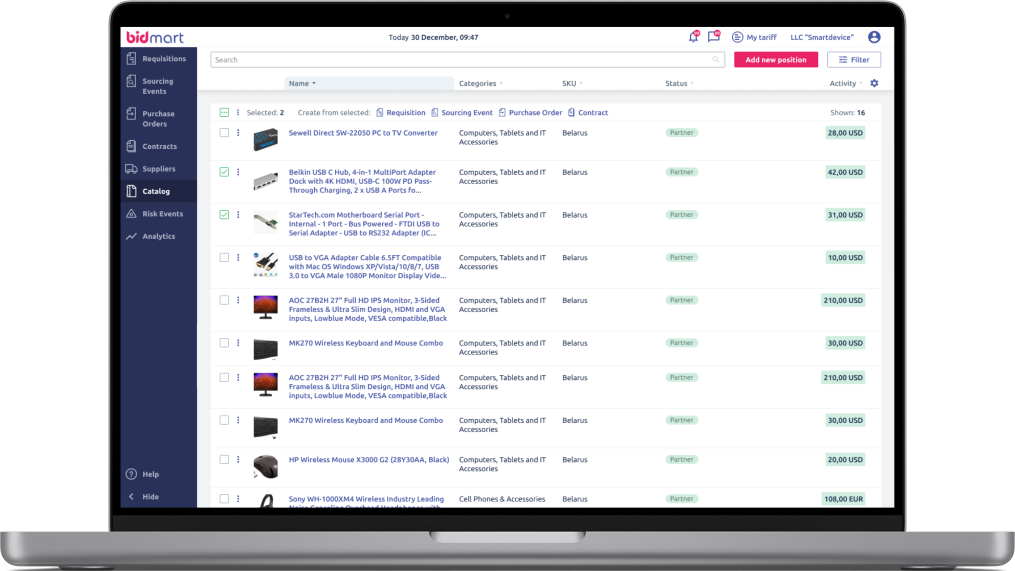Open row menu for StarTech.com Serial Port
The height and width of the screenshot is (571, 1015).
click(x=238, y=215)
